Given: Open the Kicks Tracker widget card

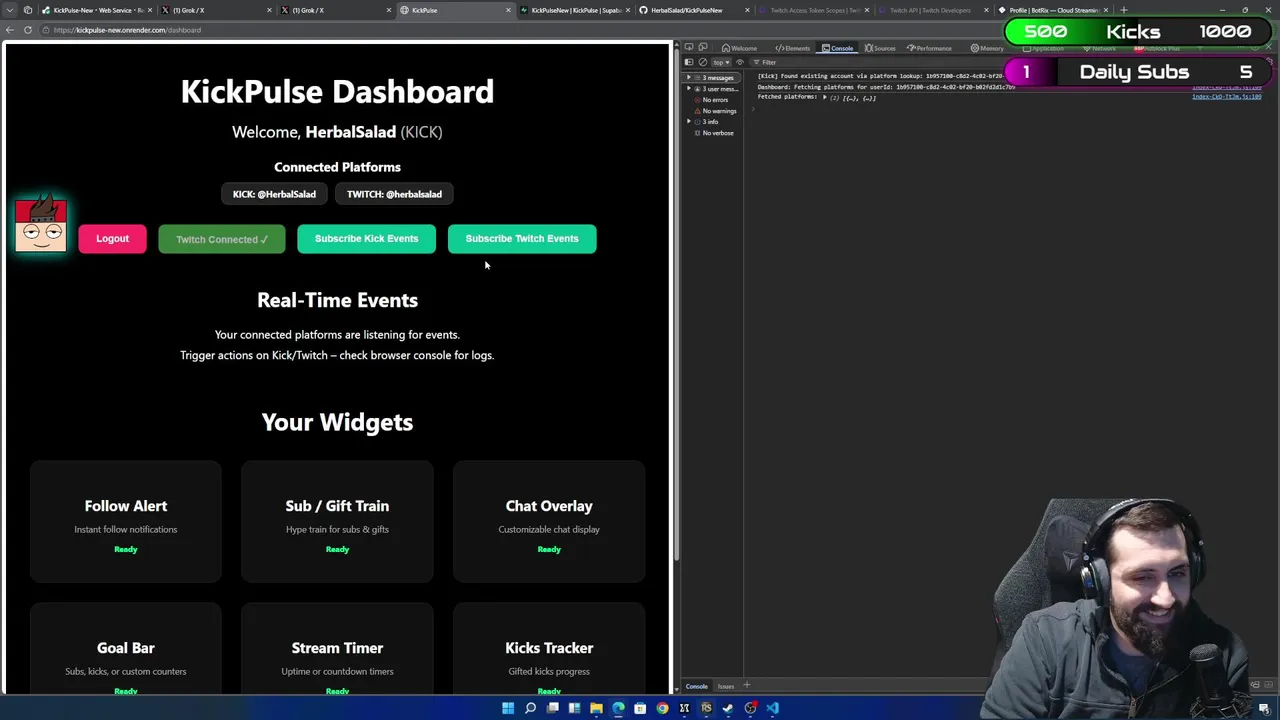Looking at the screenshot, I should coord(549,650).
